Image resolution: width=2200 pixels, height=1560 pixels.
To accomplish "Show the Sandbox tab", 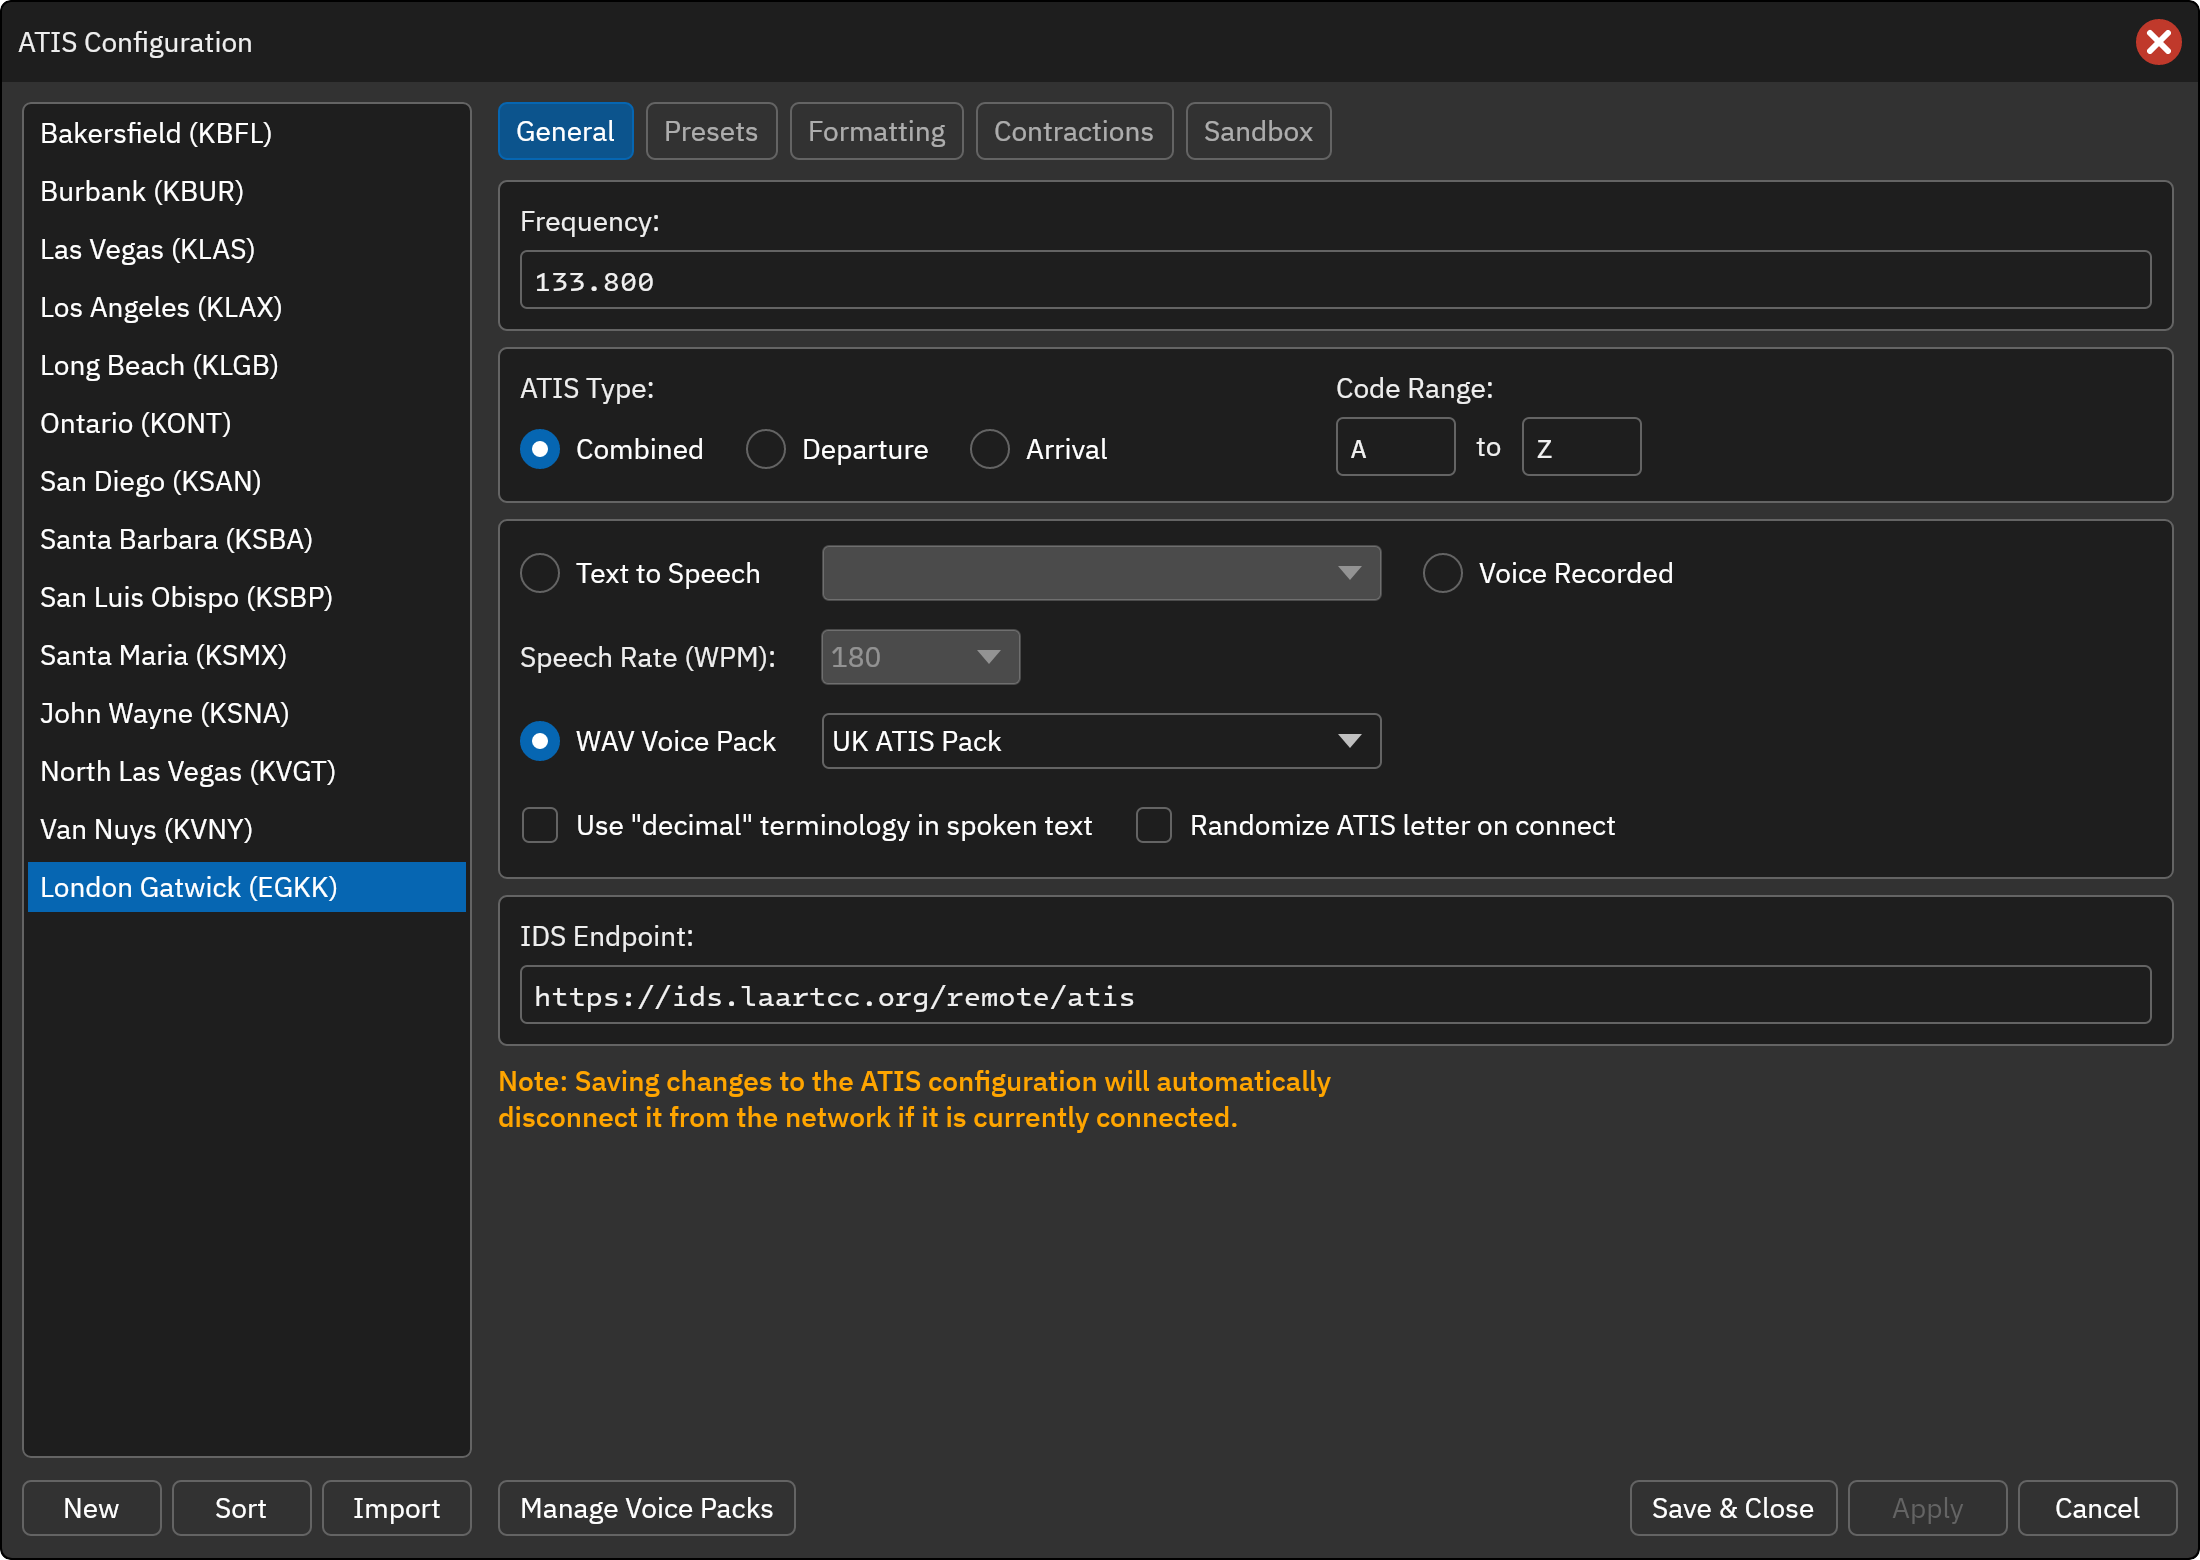I will pos(1258,131).
